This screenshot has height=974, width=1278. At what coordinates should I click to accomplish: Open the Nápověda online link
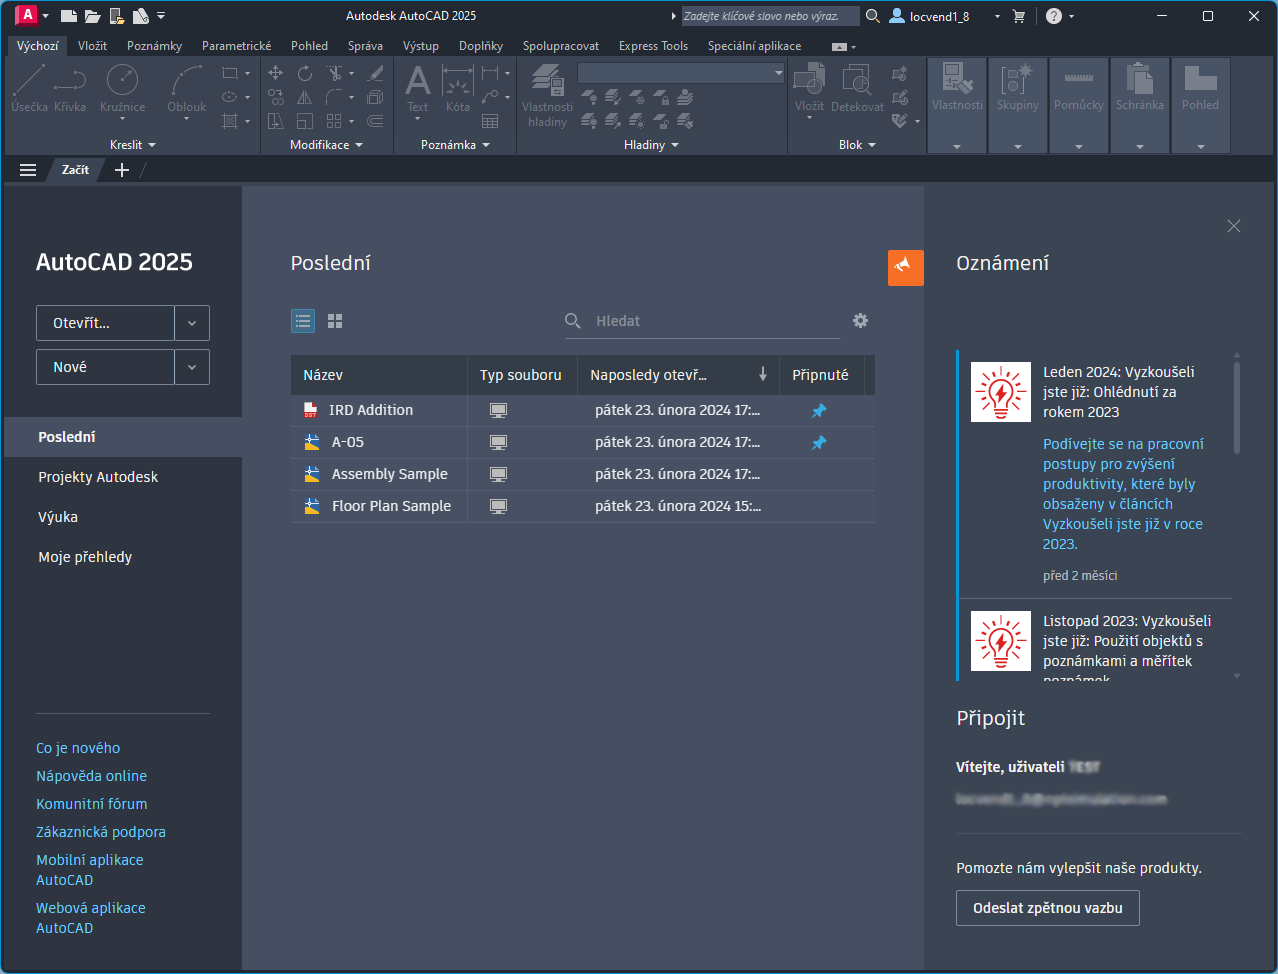coord(91,776)
